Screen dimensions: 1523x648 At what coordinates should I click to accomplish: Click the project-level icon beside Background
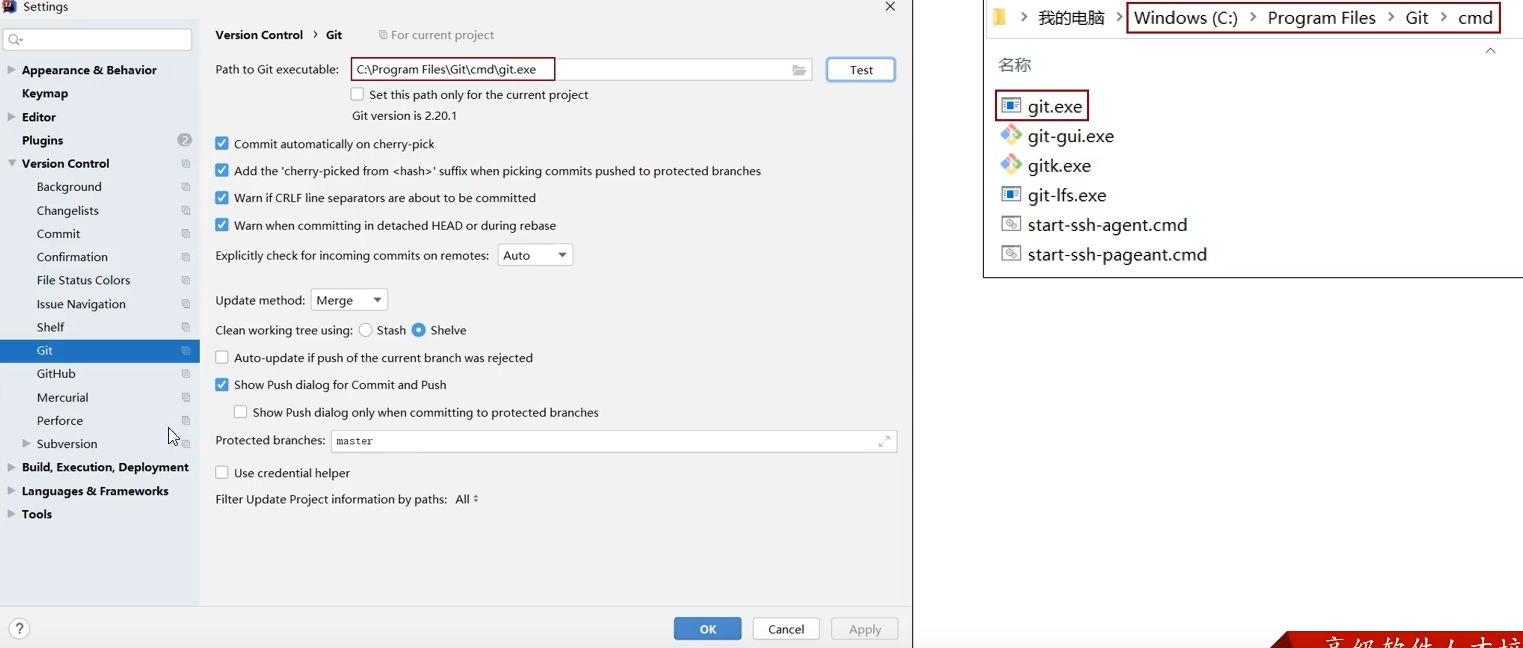coord(186,187)
